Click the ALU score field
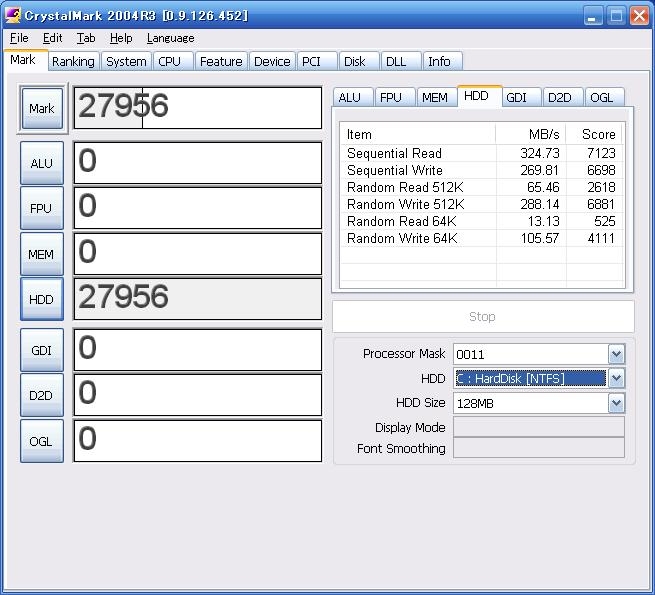This screenshot has height=595, width=655. pos(198,163)
